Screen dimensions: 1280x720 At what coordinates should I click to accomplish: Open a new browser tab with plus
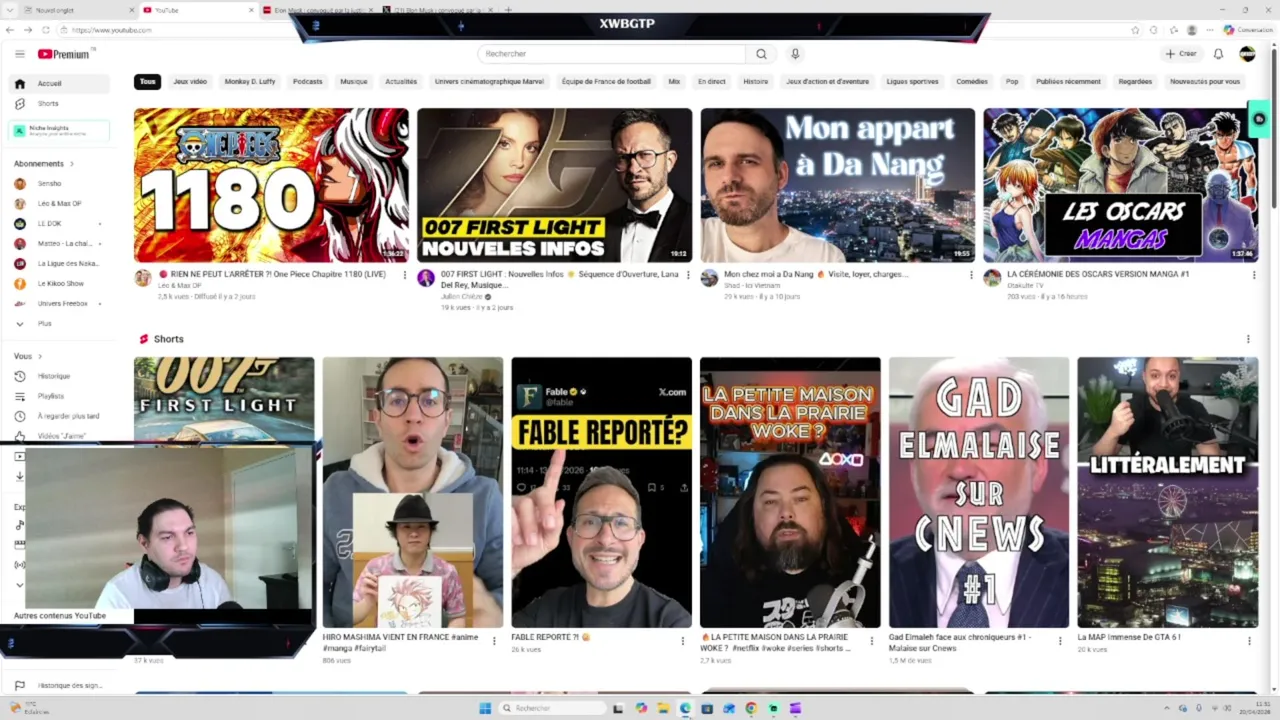pyautogui.click(x=508, y=10)
